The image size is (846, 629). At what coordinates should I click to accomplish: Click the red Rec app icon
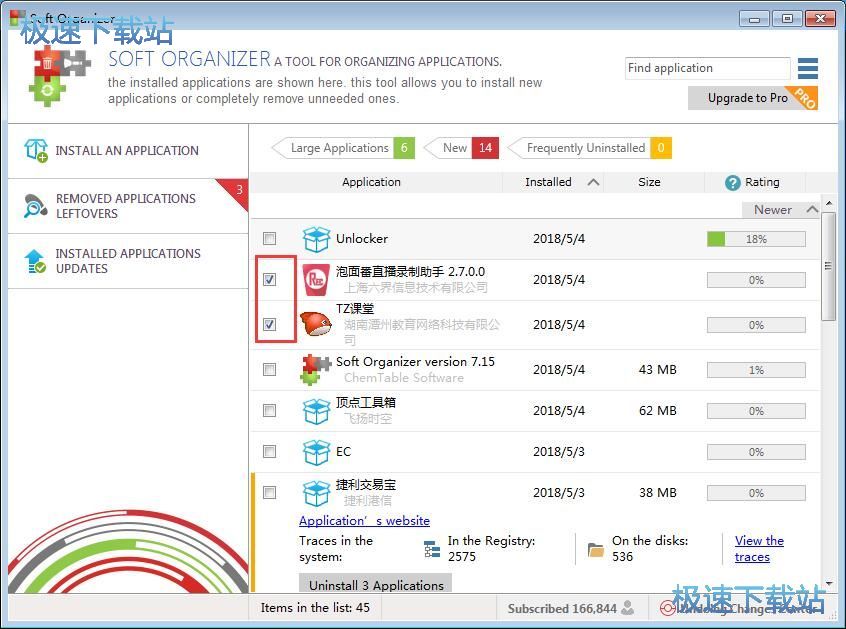coord(316,280)
